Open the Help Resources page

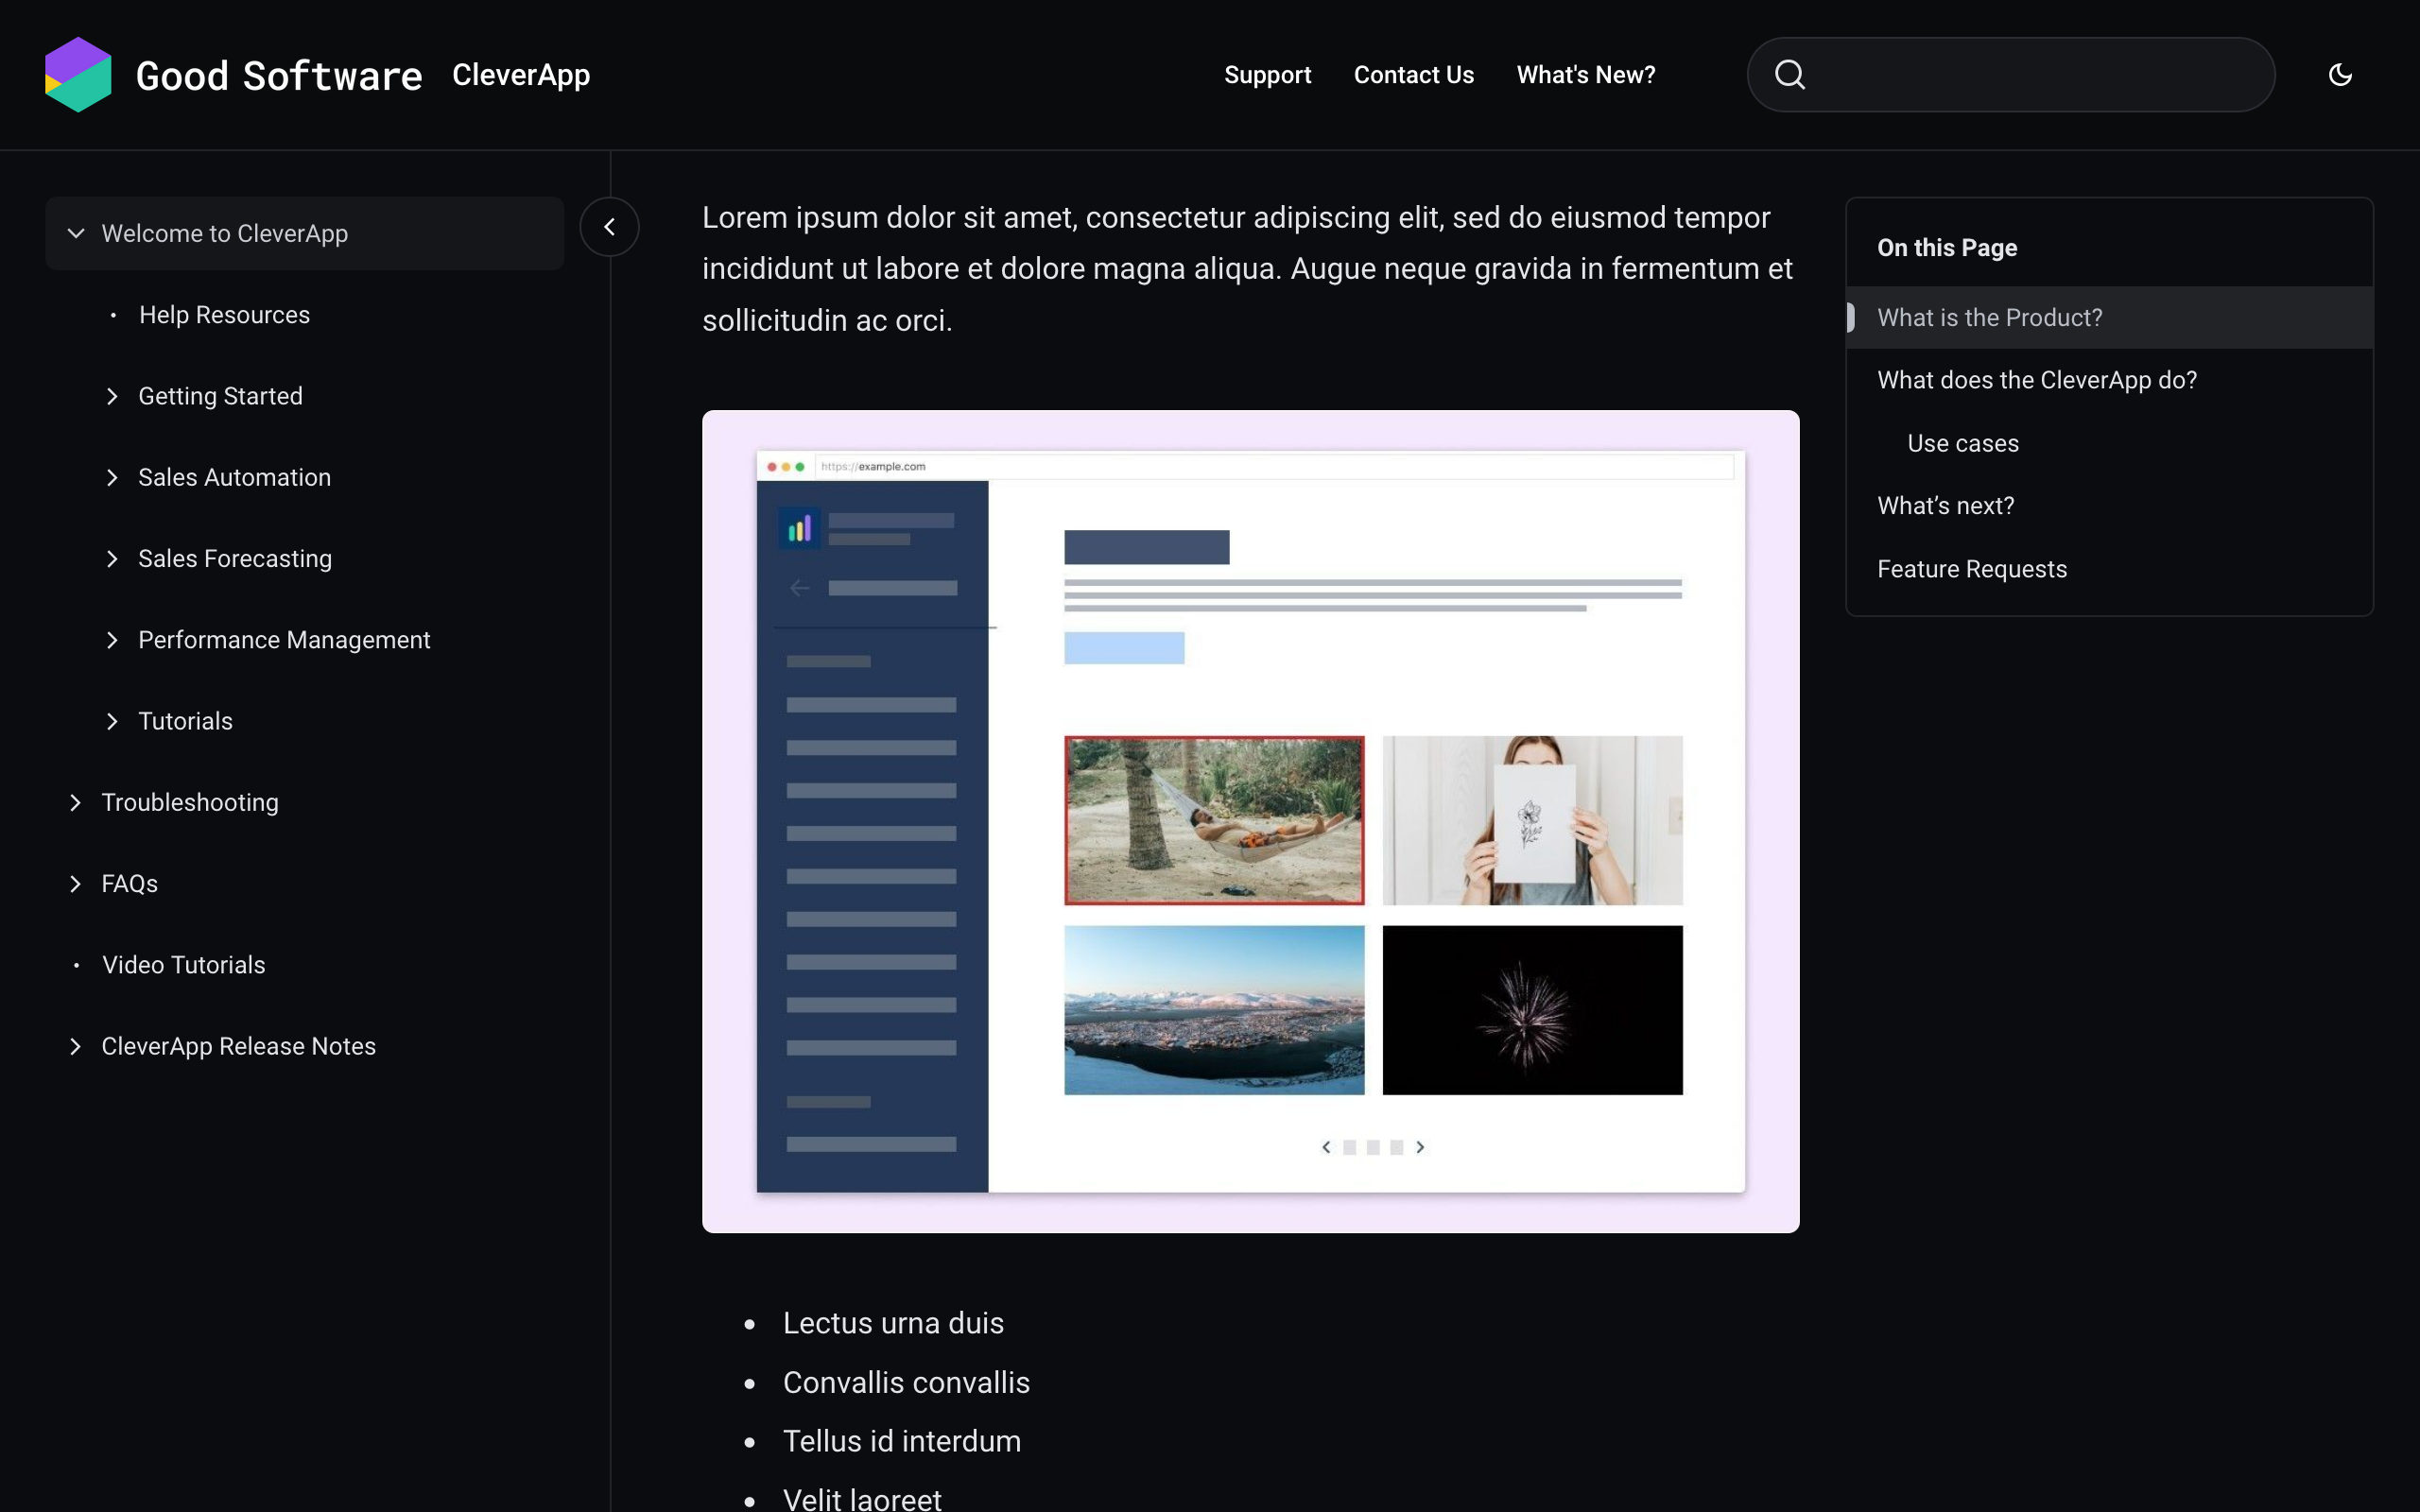(x=224, y=314)
